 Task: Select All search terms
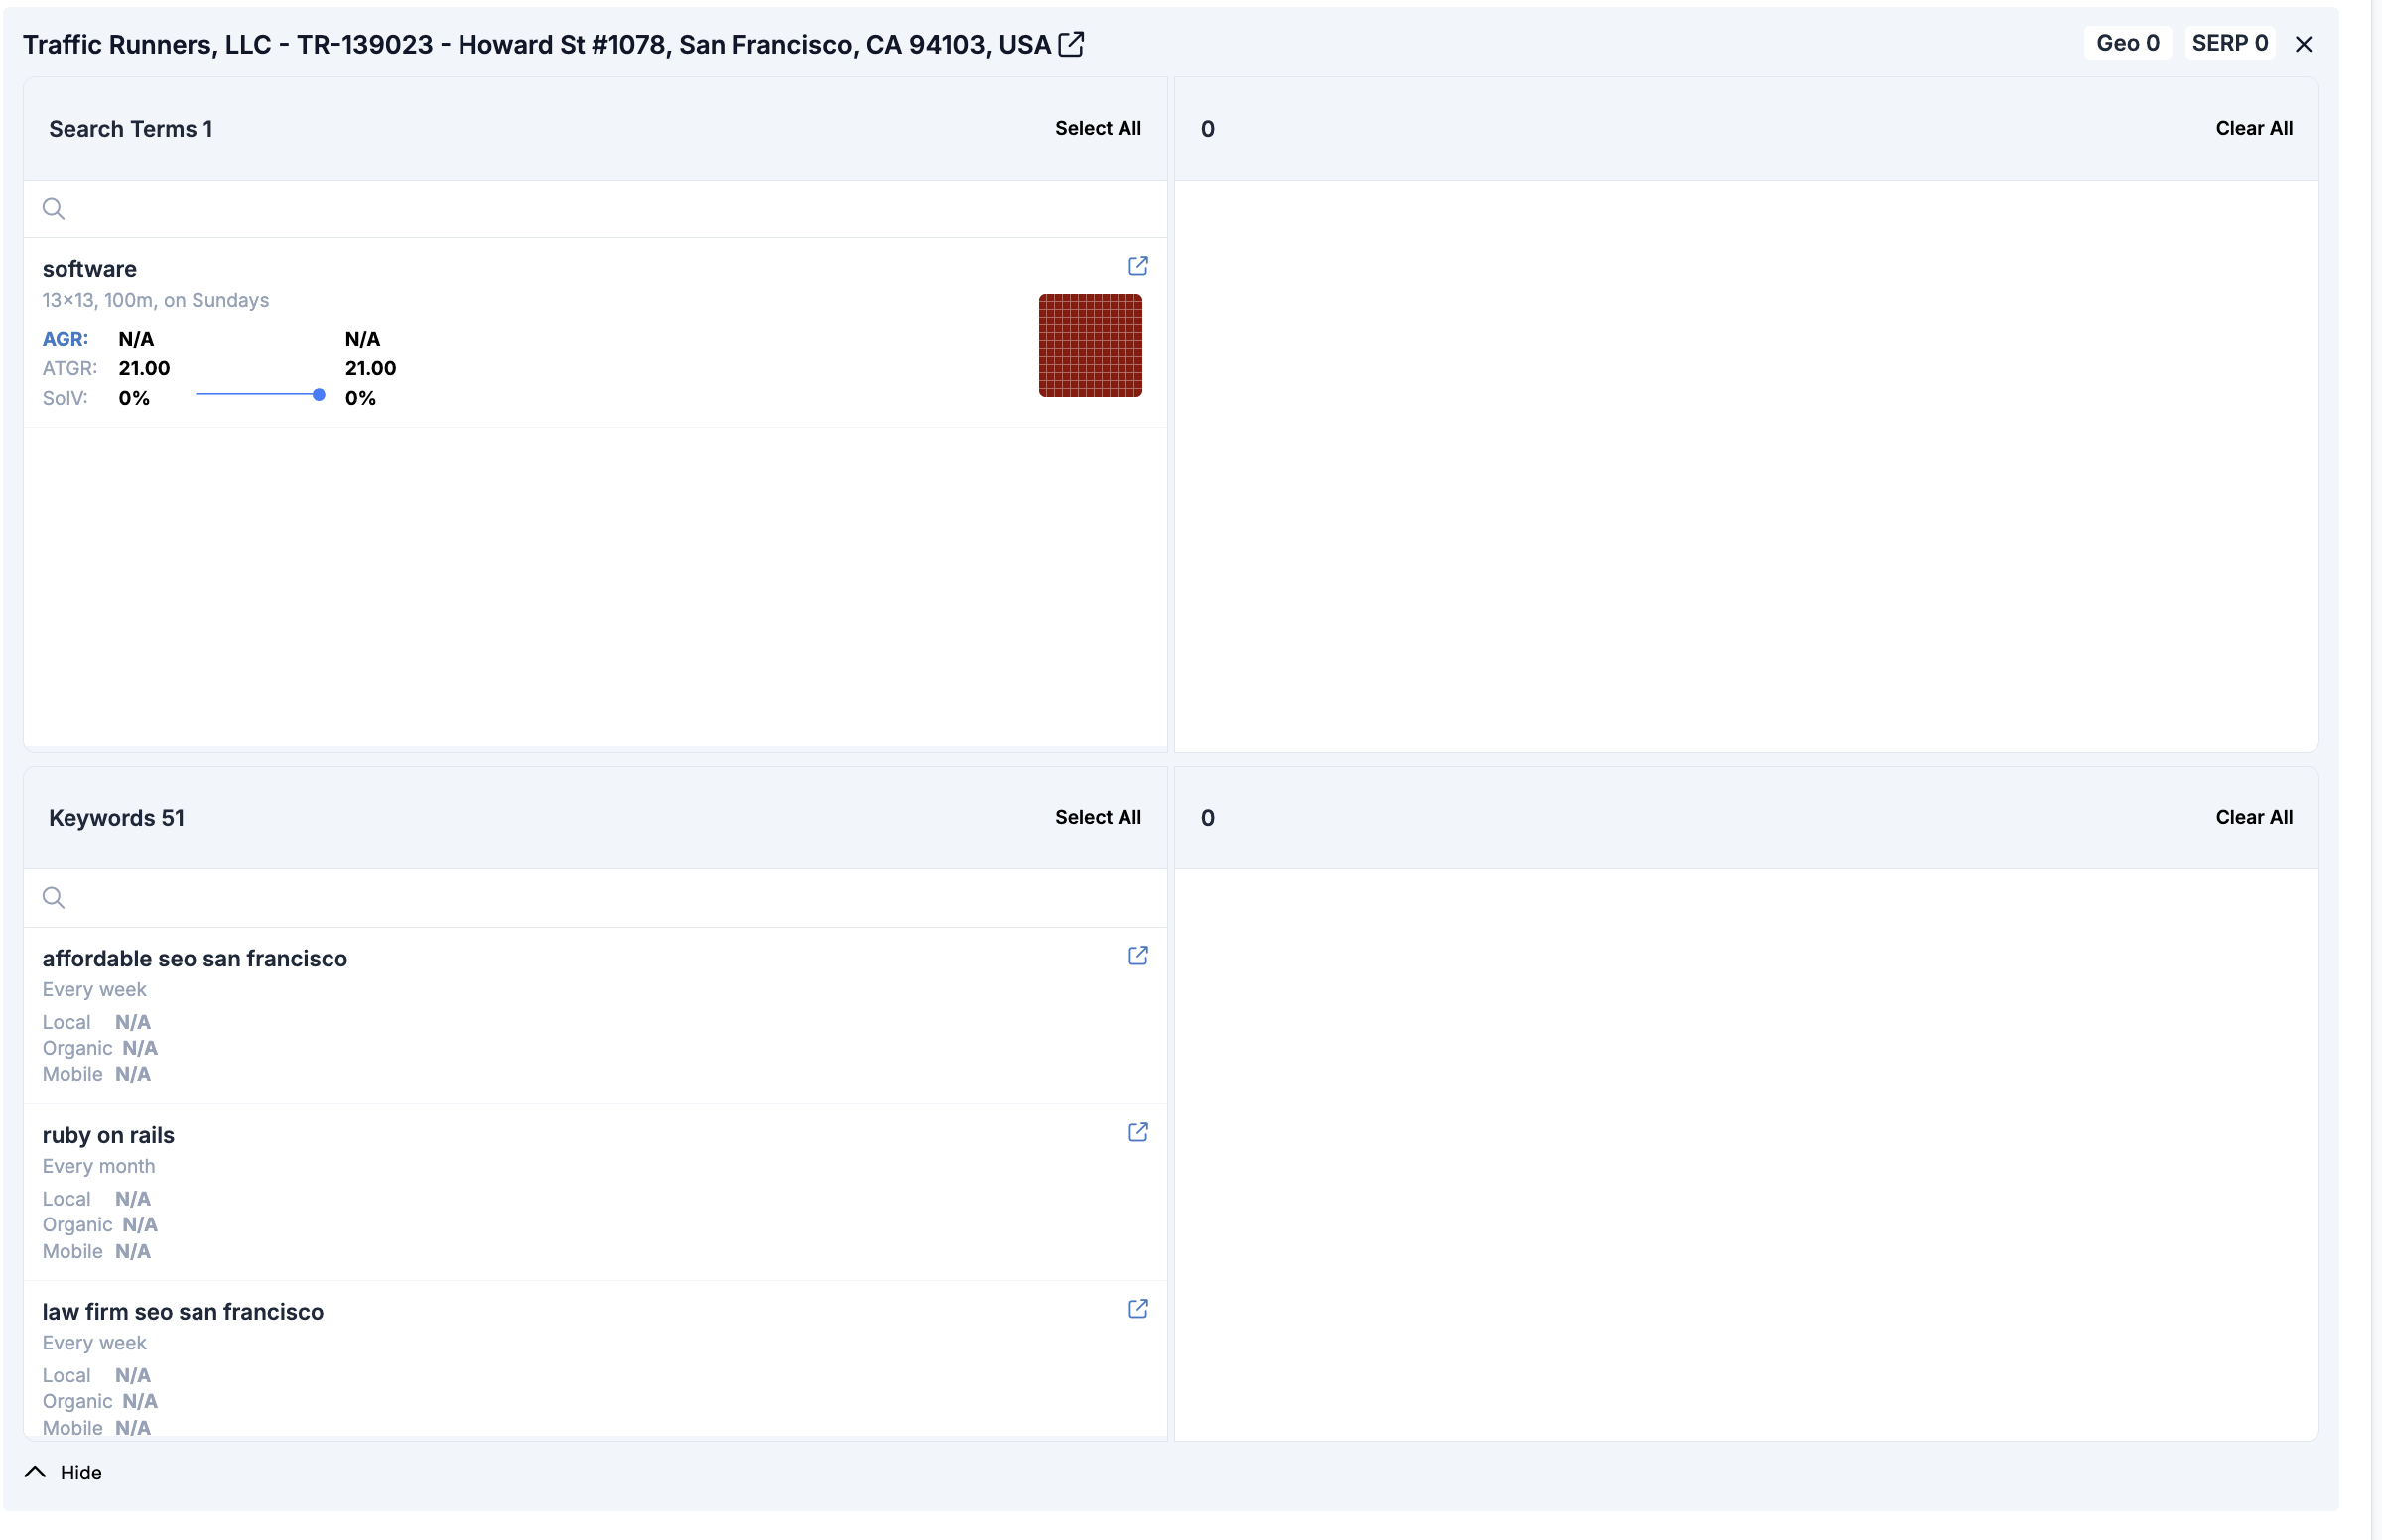1097,128
